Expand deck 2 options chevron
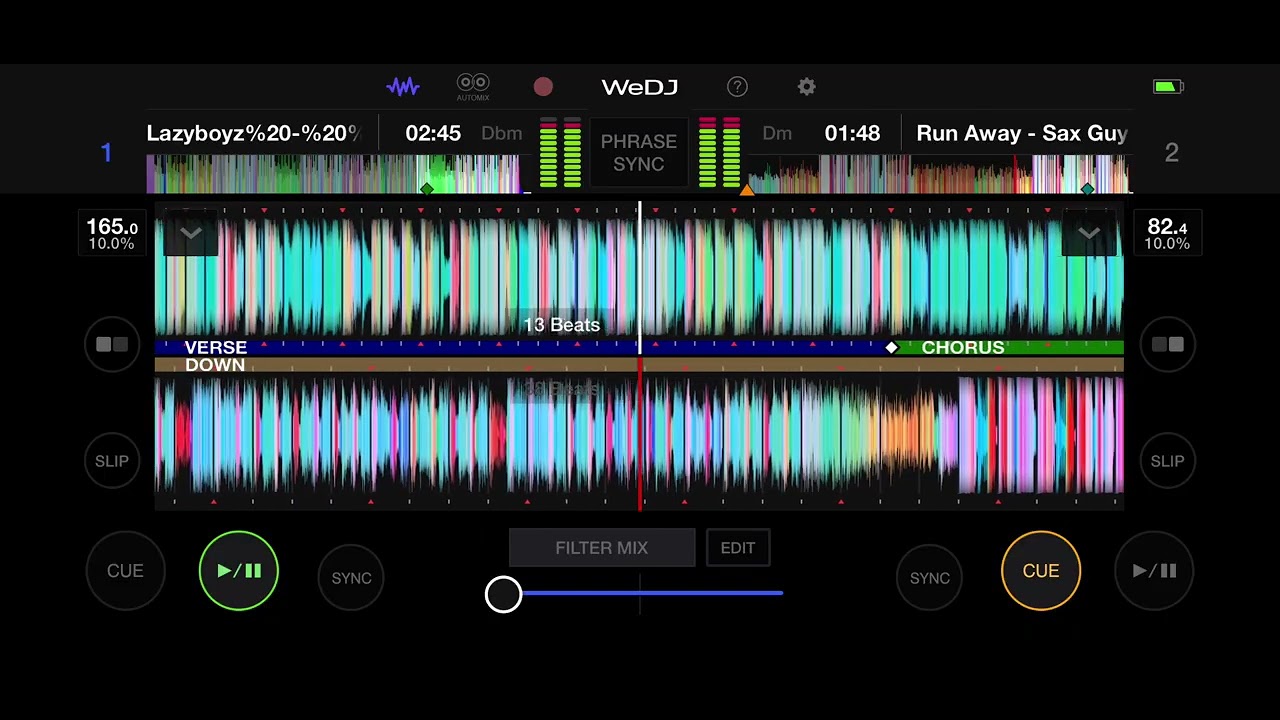Image resolution: width=1280 pixels, height=720 pixels. [1089, 233]
